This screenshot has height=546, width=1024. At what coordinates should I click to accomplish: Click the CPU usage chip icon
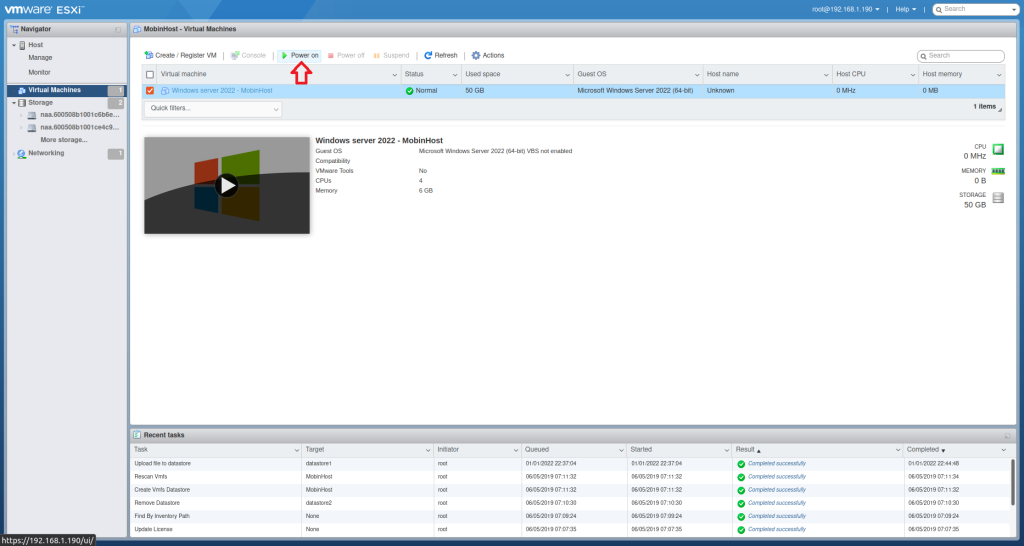[x=998, y=150]
